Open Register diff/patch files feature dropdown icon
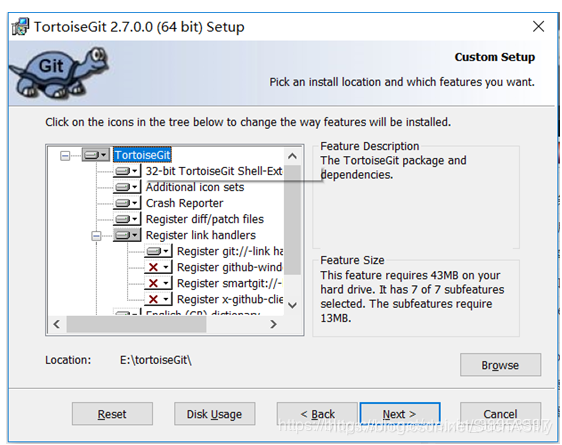 (x=127, y=219)
